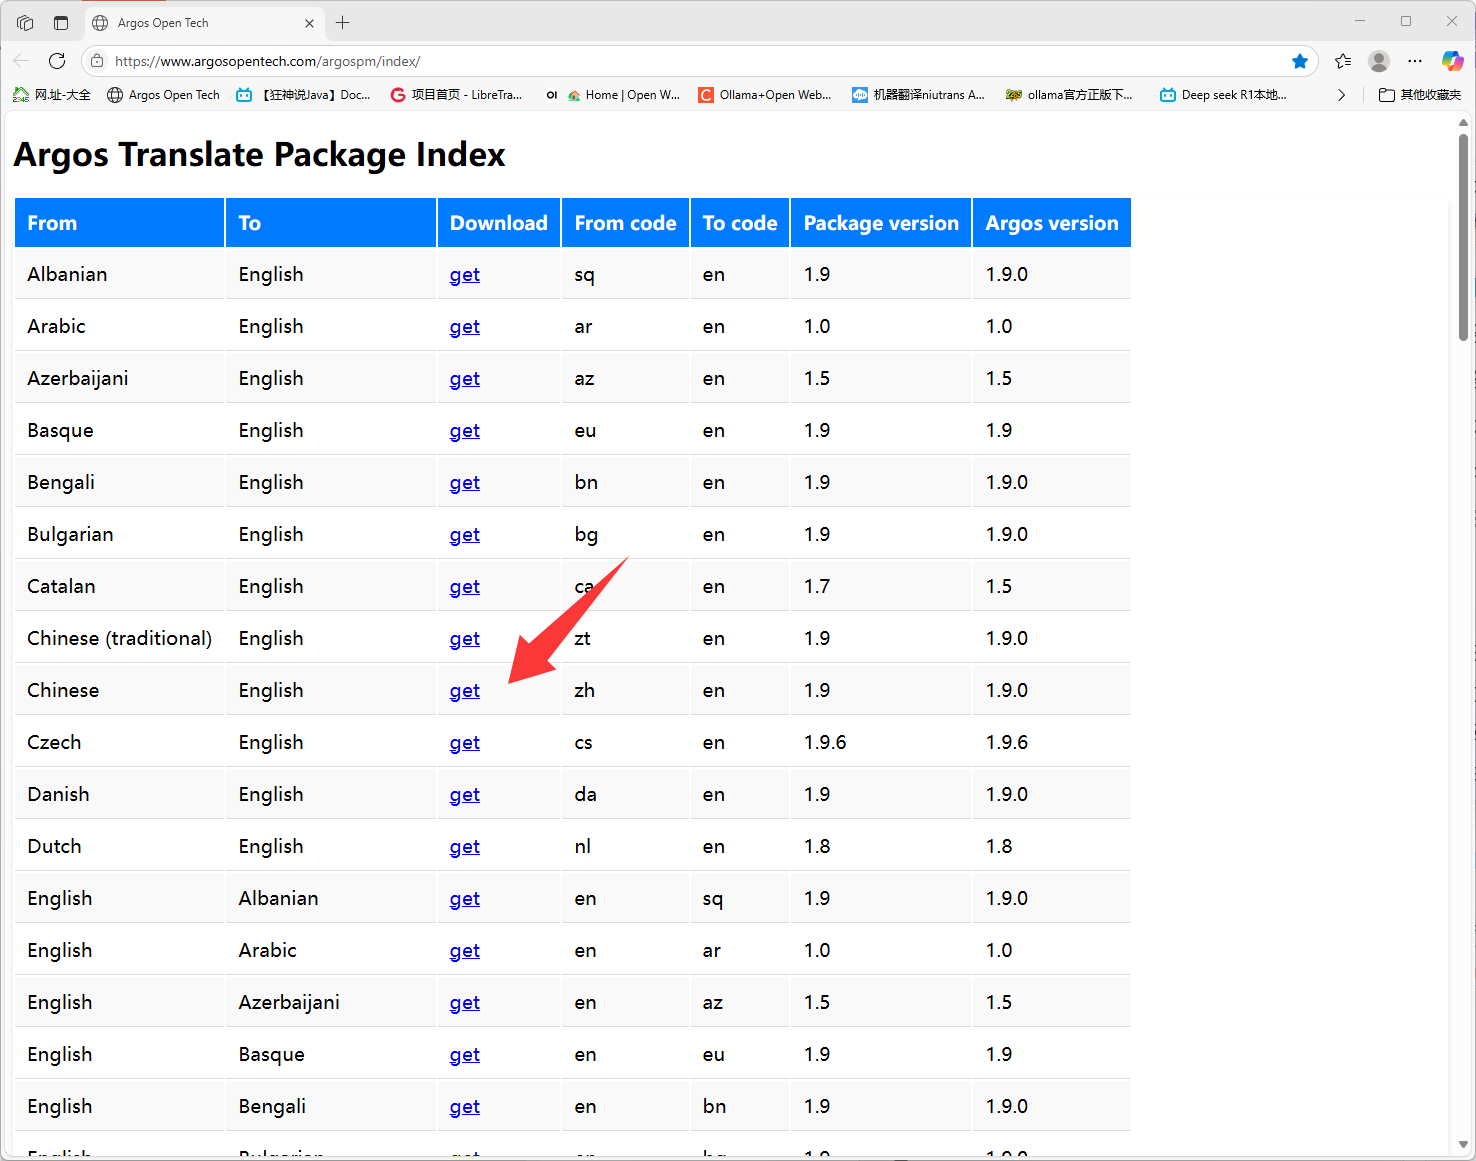Screen dimensions: 1476x1161
Task: Click the Argos Translate Package Index heading
Action: (259, 155)
